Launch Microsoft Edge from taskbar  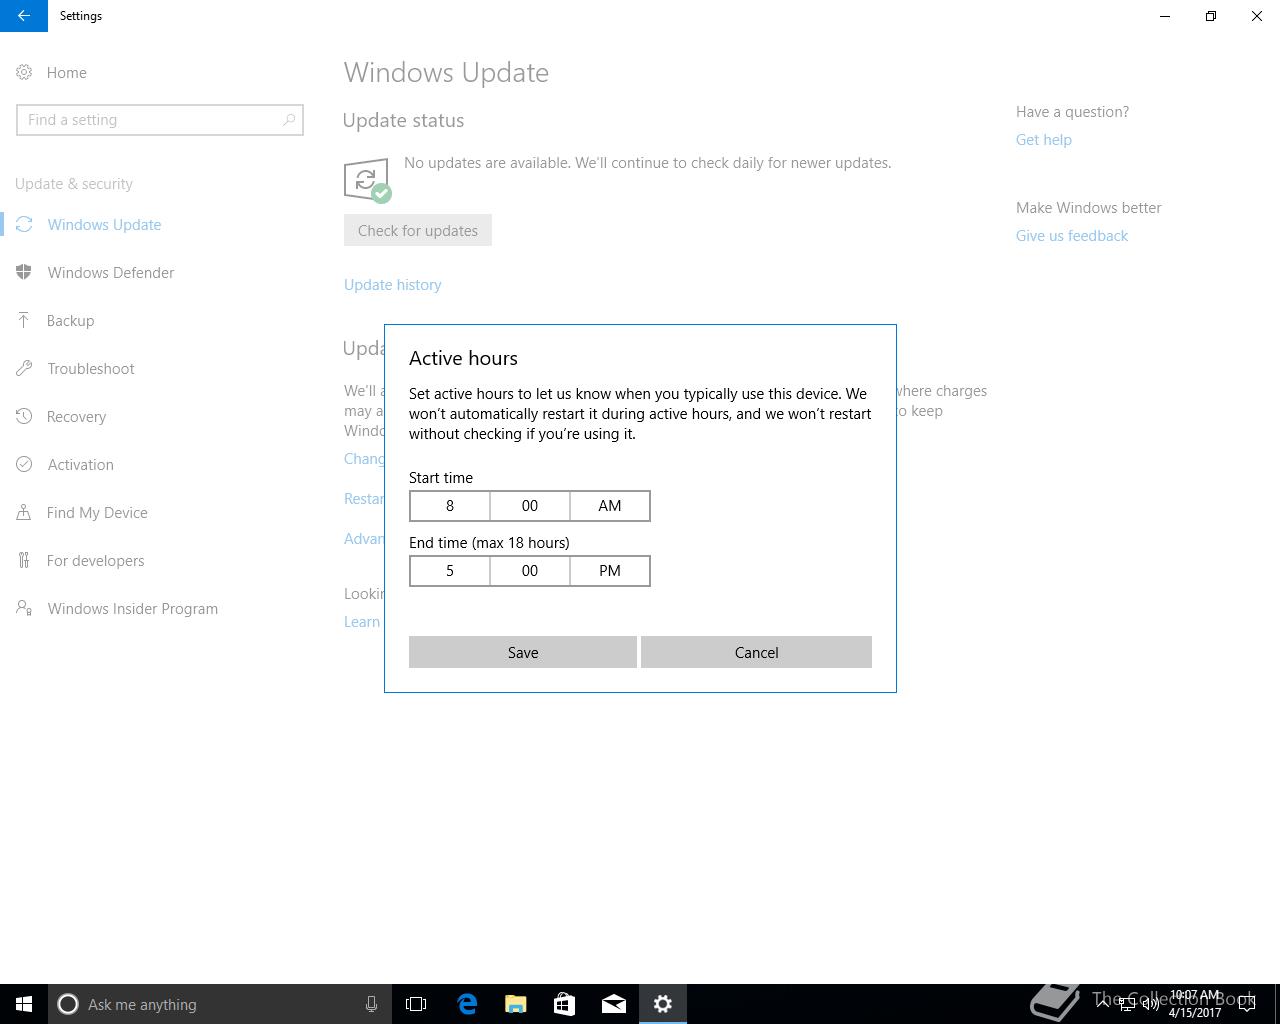467,1004
